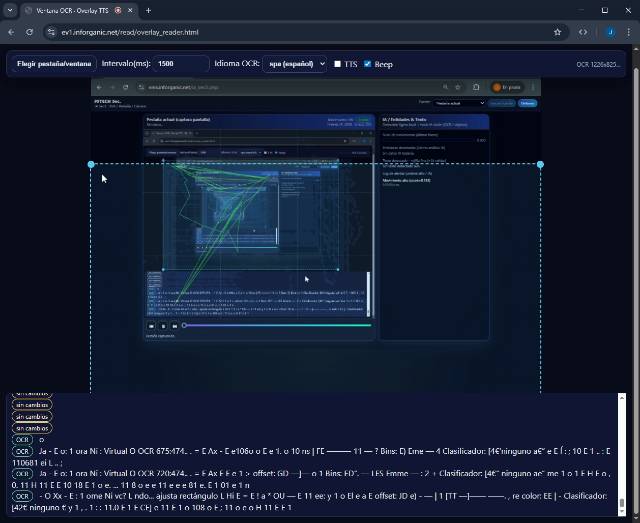Open the Chrome three-dot menu

(x=627, y=32)
